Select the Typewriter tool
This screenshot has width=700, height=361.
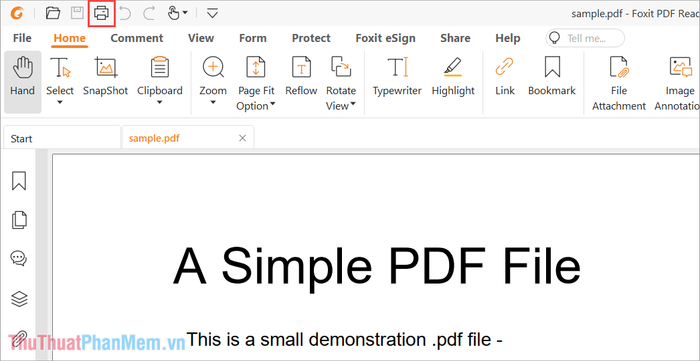(x=397, y=76)
